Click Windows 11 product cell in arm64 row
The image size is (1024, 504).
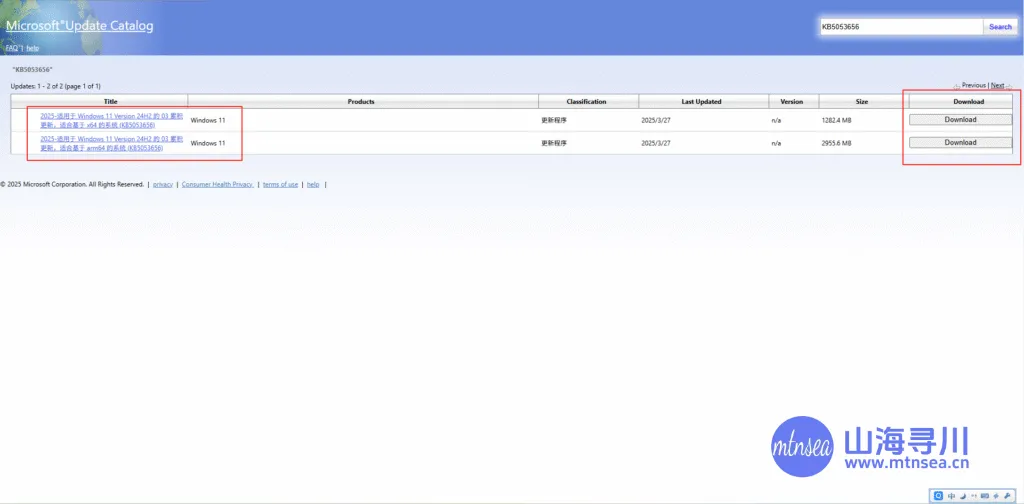coord(208,143)
